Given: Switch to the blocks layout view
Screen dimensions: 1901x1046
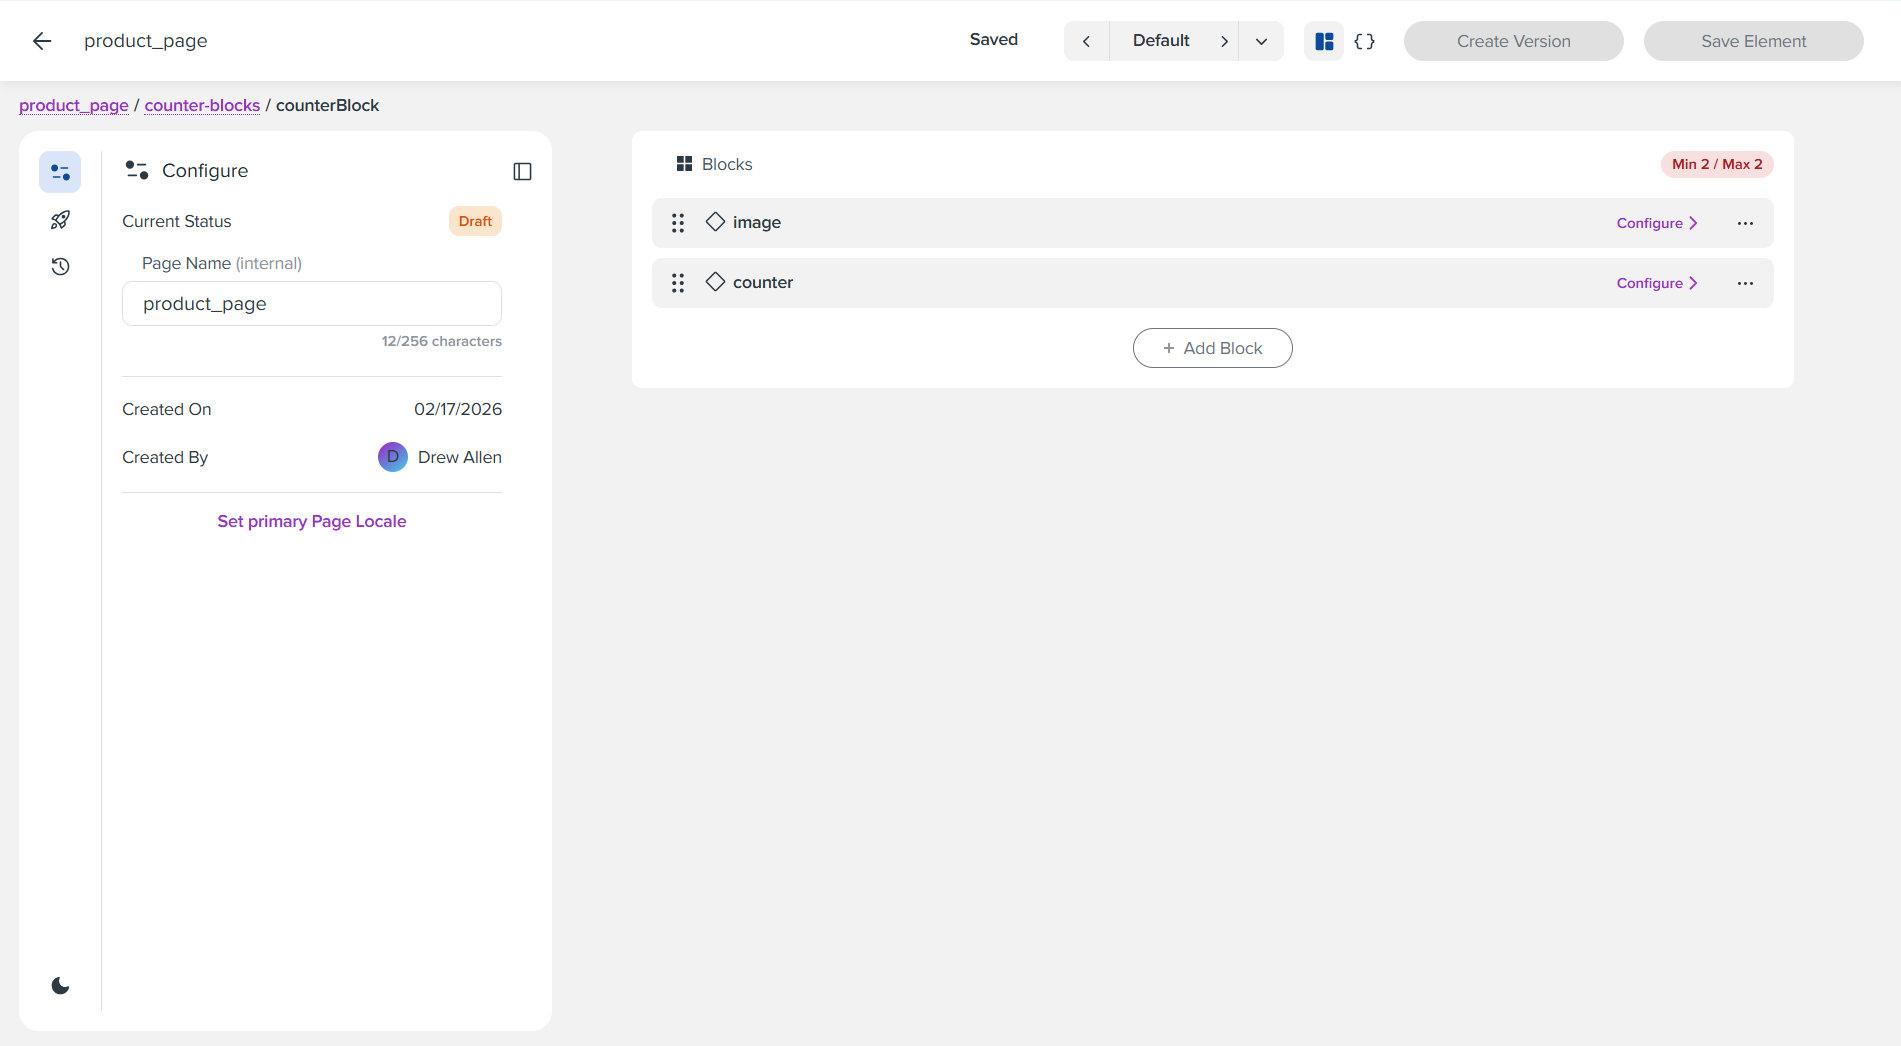Looking at the screenshot, I should coord(1324,41).
